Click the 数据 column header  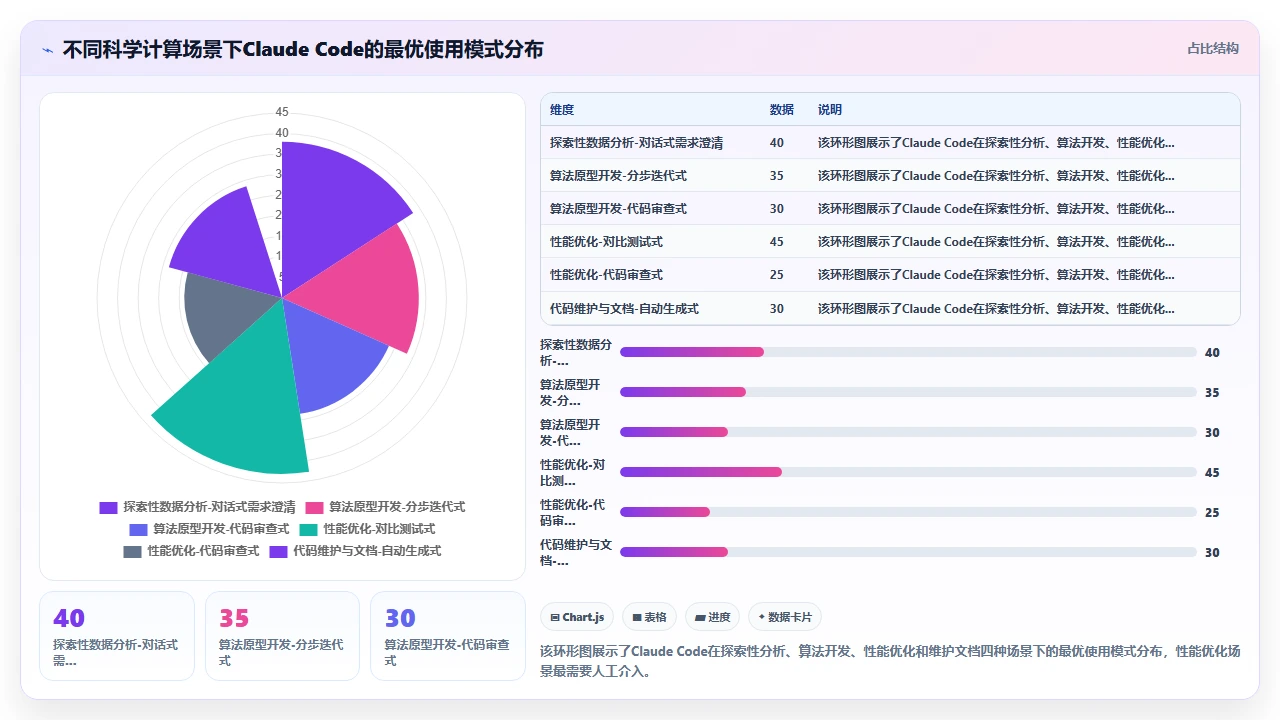pos(782,110)
